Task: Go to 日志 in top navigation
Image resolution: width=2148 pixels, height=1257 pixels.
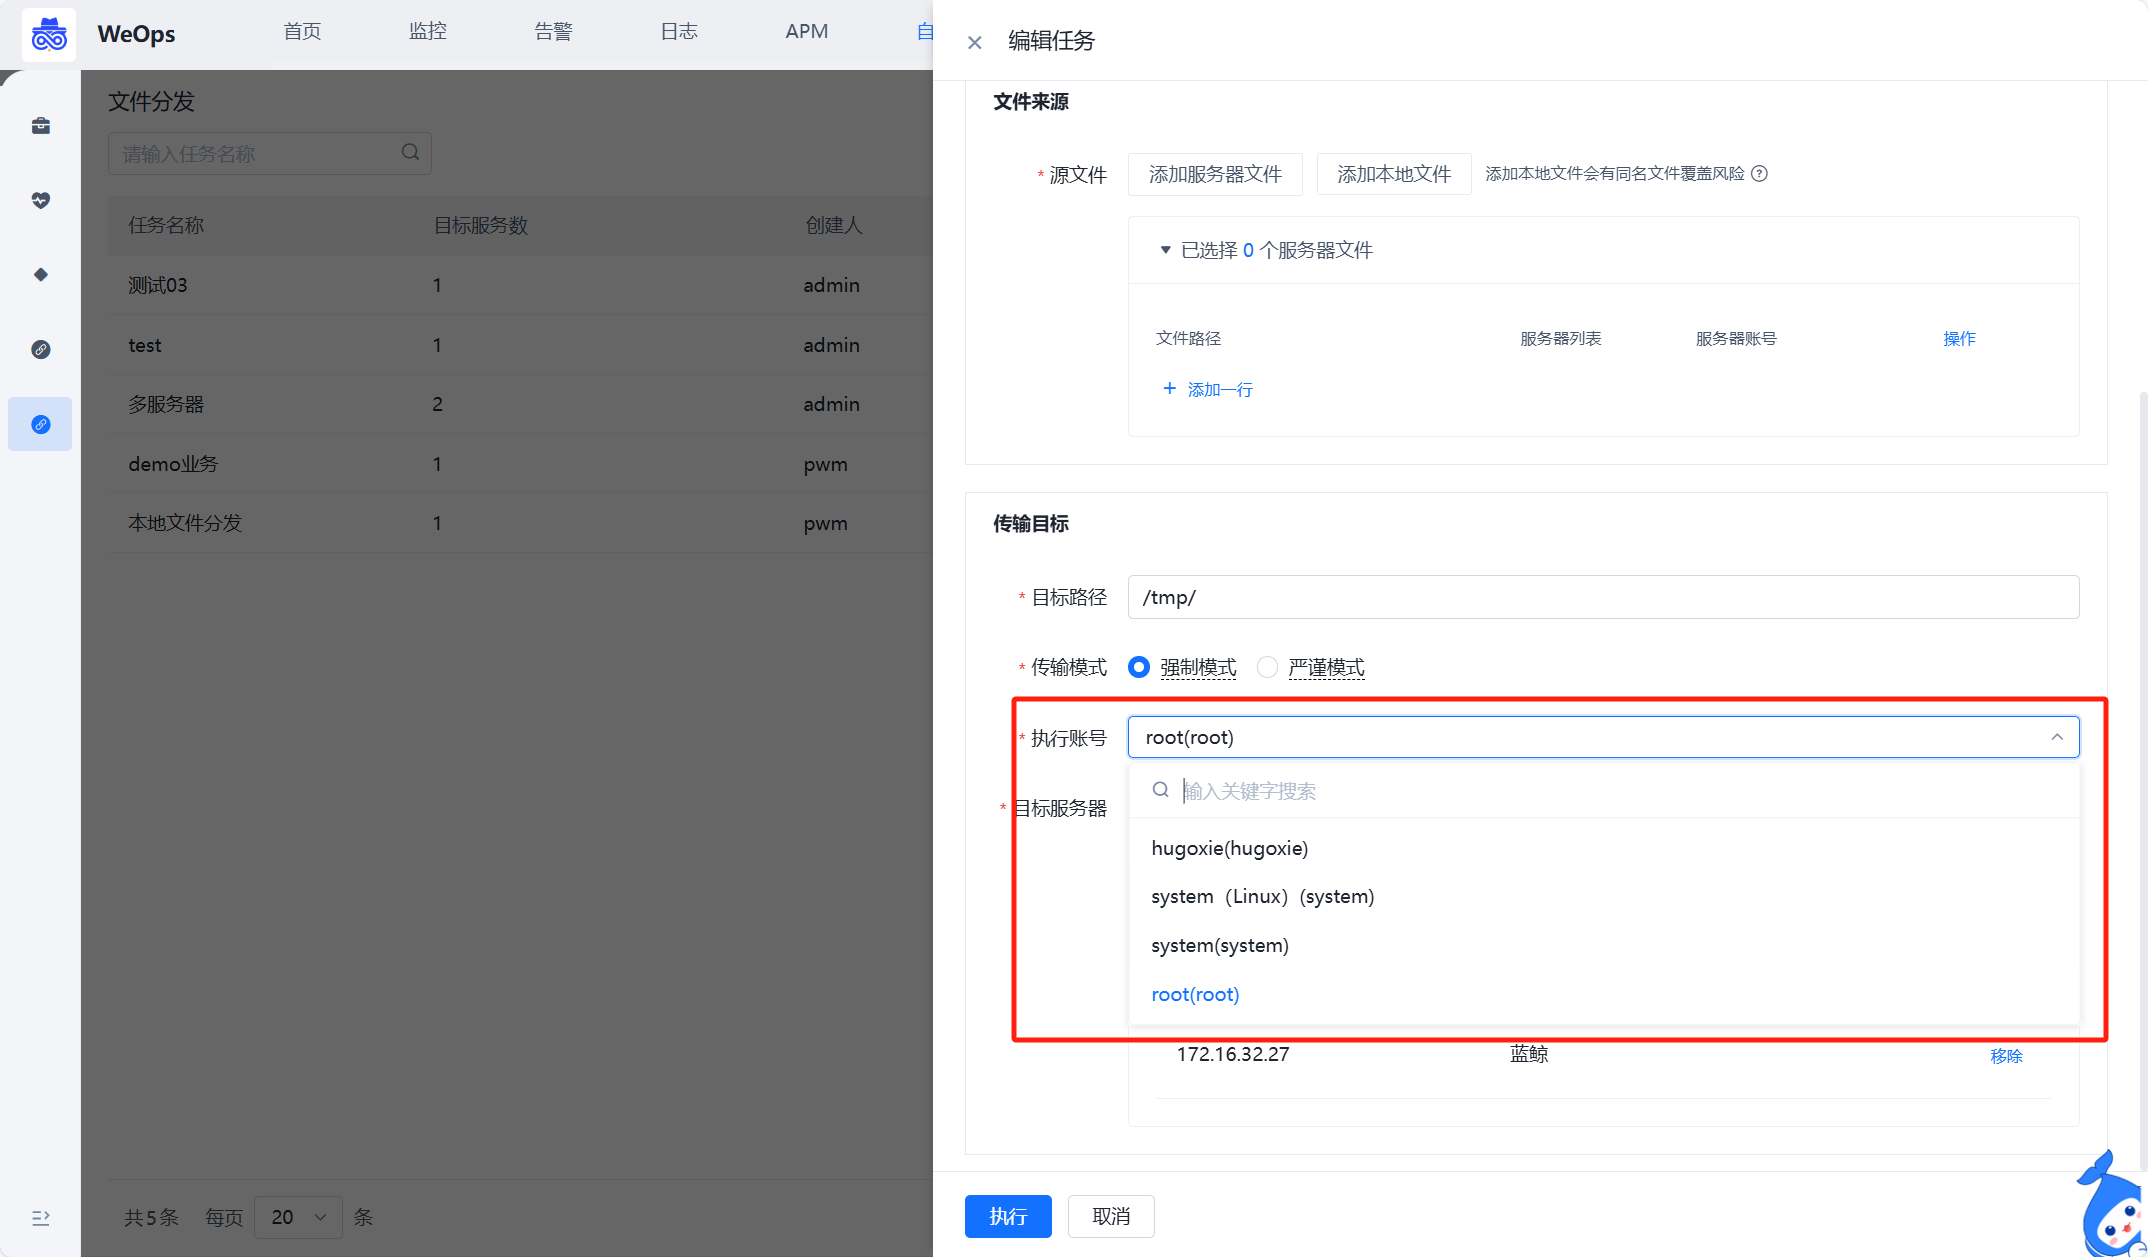Action: [x=679, y=32]
